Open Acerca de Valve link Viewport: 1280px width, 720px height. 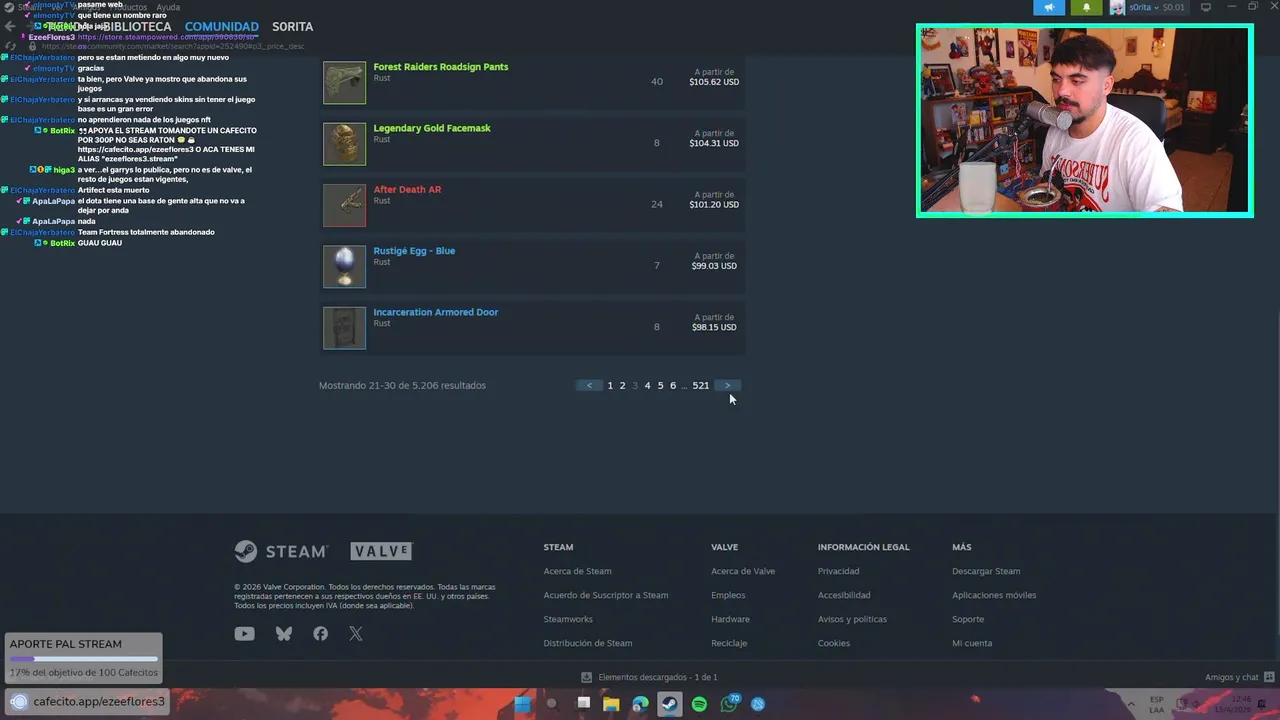point(743,571)
